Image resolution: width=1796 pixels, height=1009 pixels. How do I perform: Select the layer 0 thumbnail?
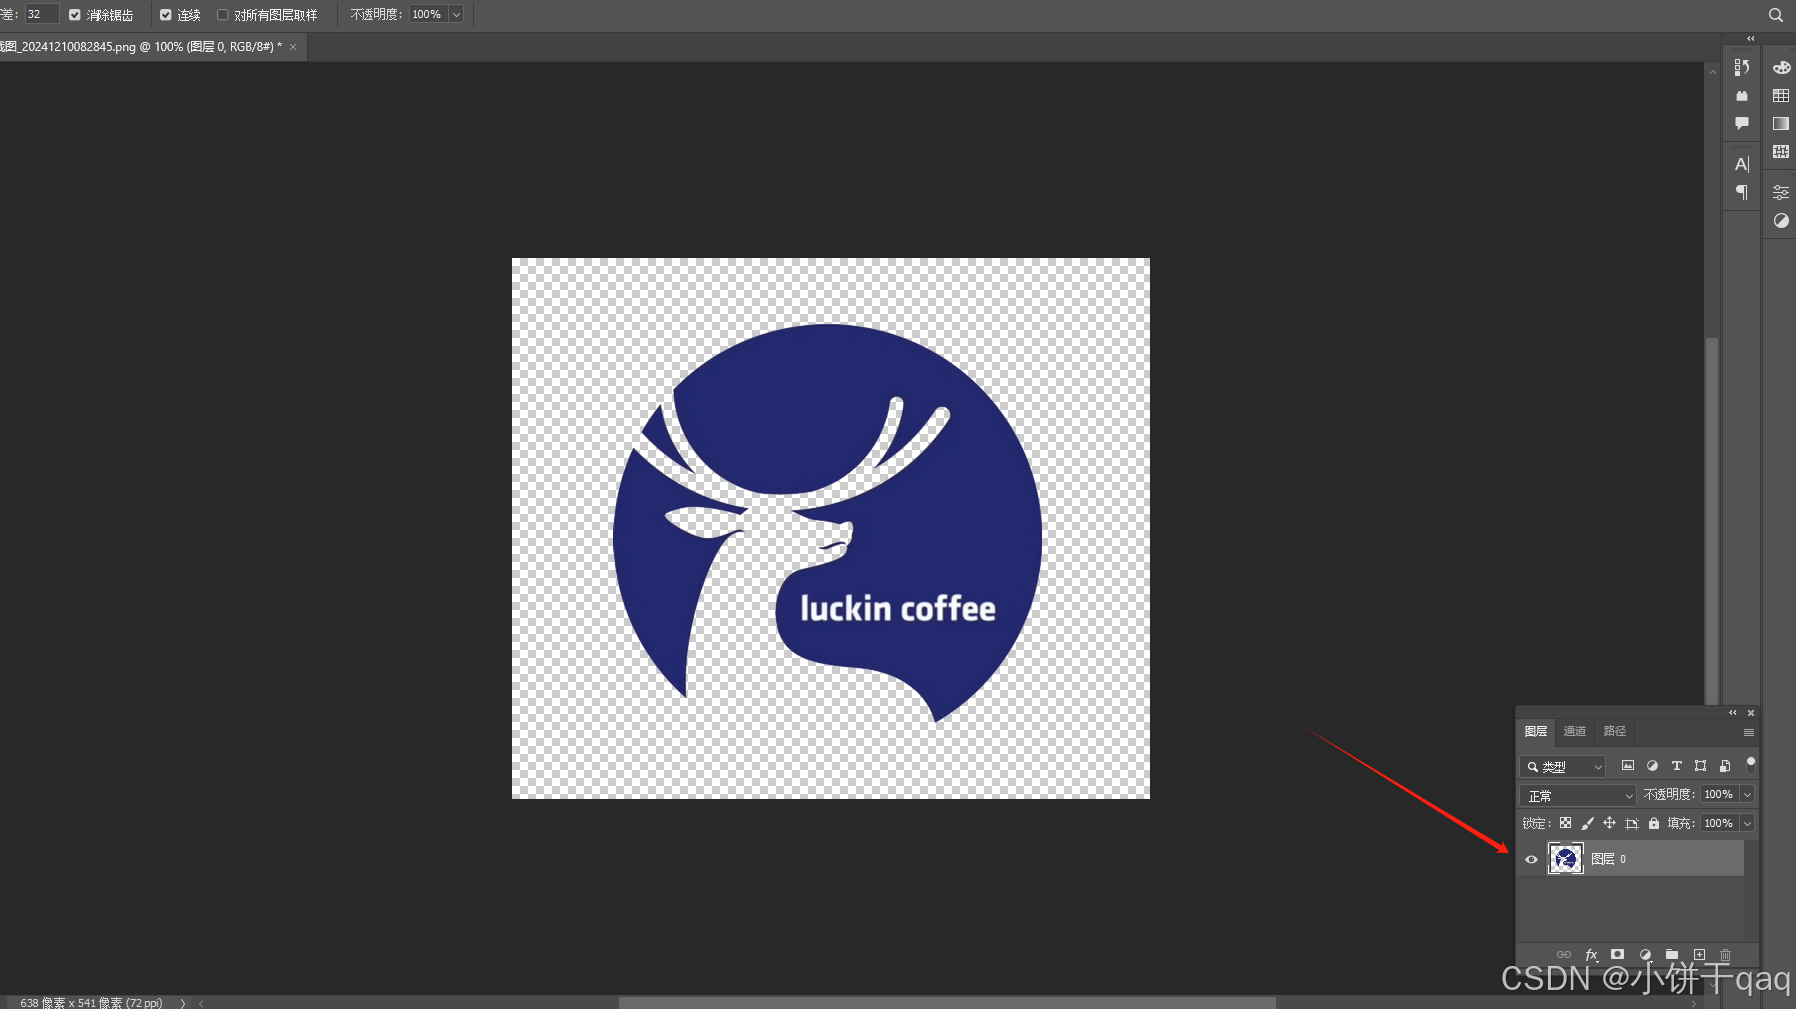[x=1566, y=859]
